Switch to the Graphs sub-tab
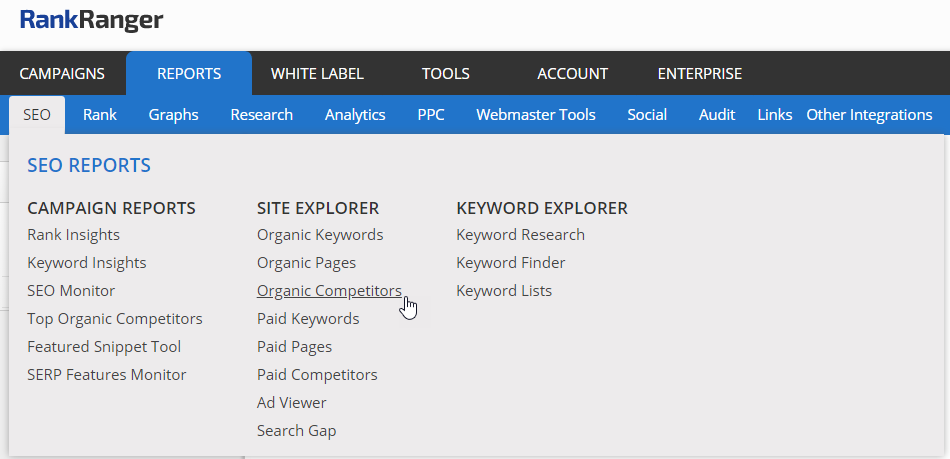The height and width of the screenshot is (459, 950). point(173,115)
